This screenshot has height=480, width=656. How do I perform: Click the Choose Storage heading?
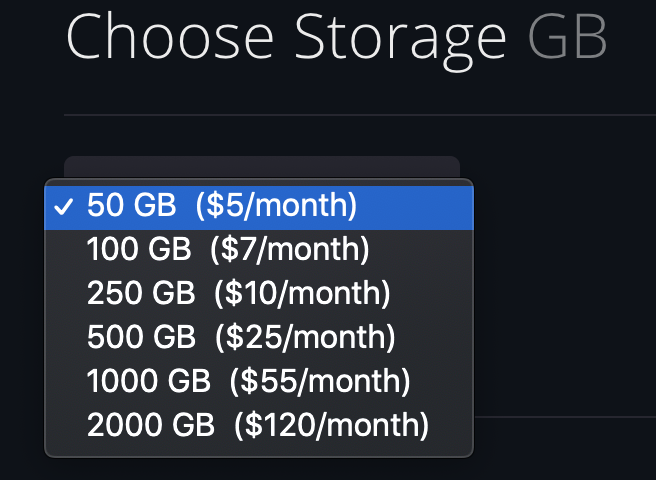286,37
